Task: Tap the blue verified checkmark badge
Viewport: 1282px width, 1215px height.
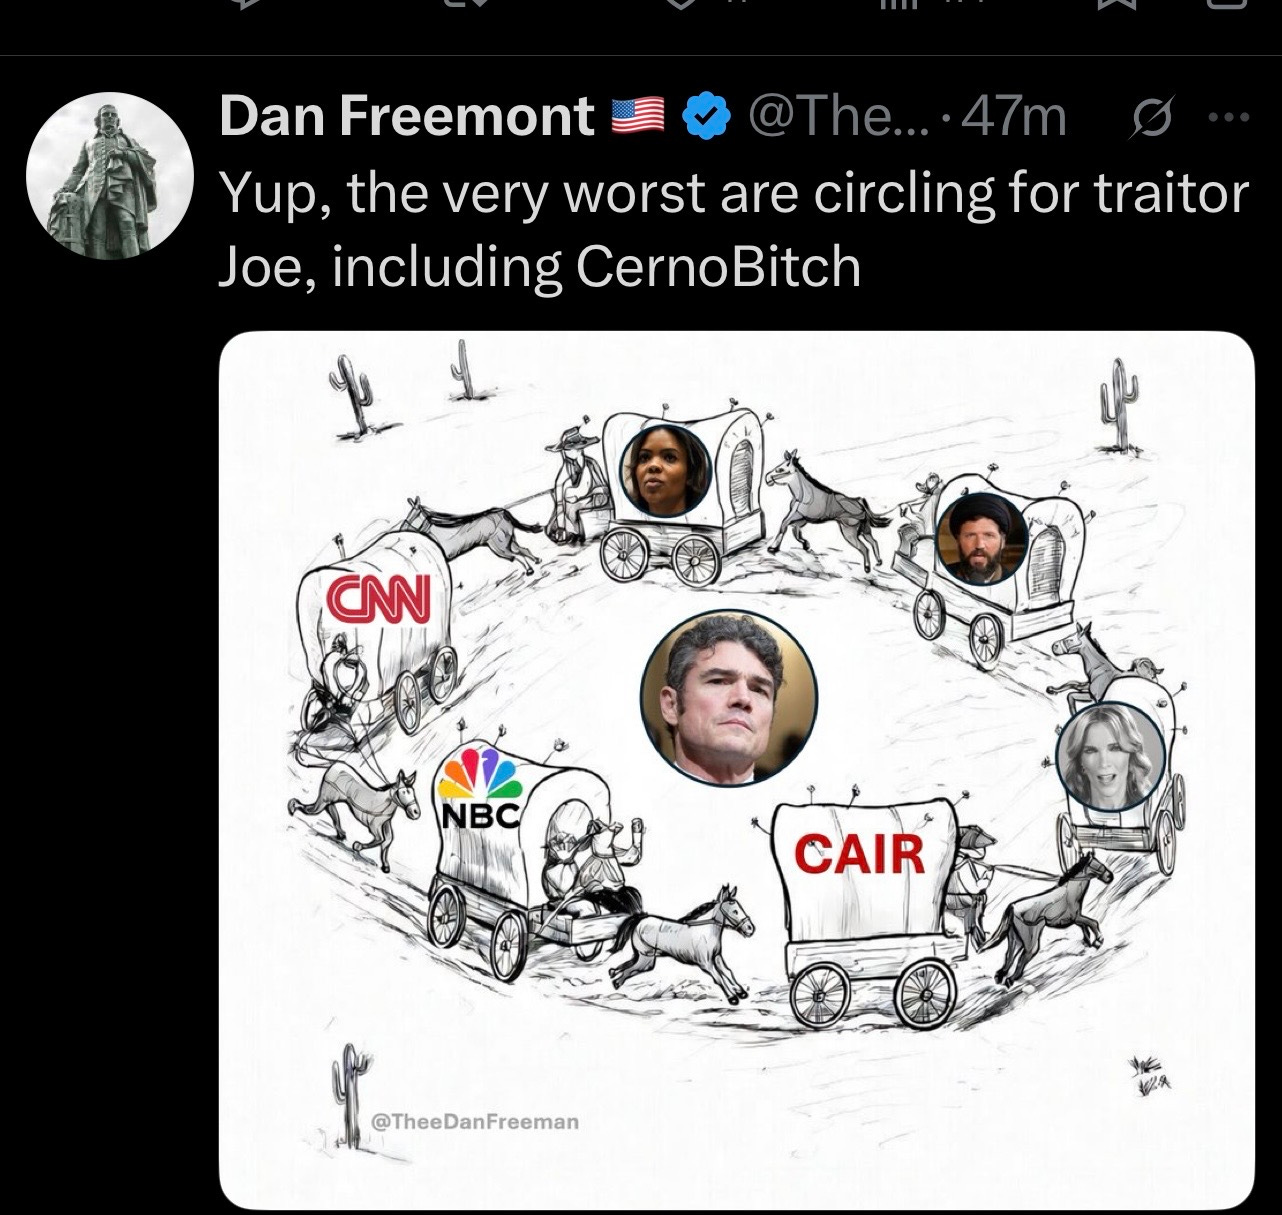Action: [705, 118]
